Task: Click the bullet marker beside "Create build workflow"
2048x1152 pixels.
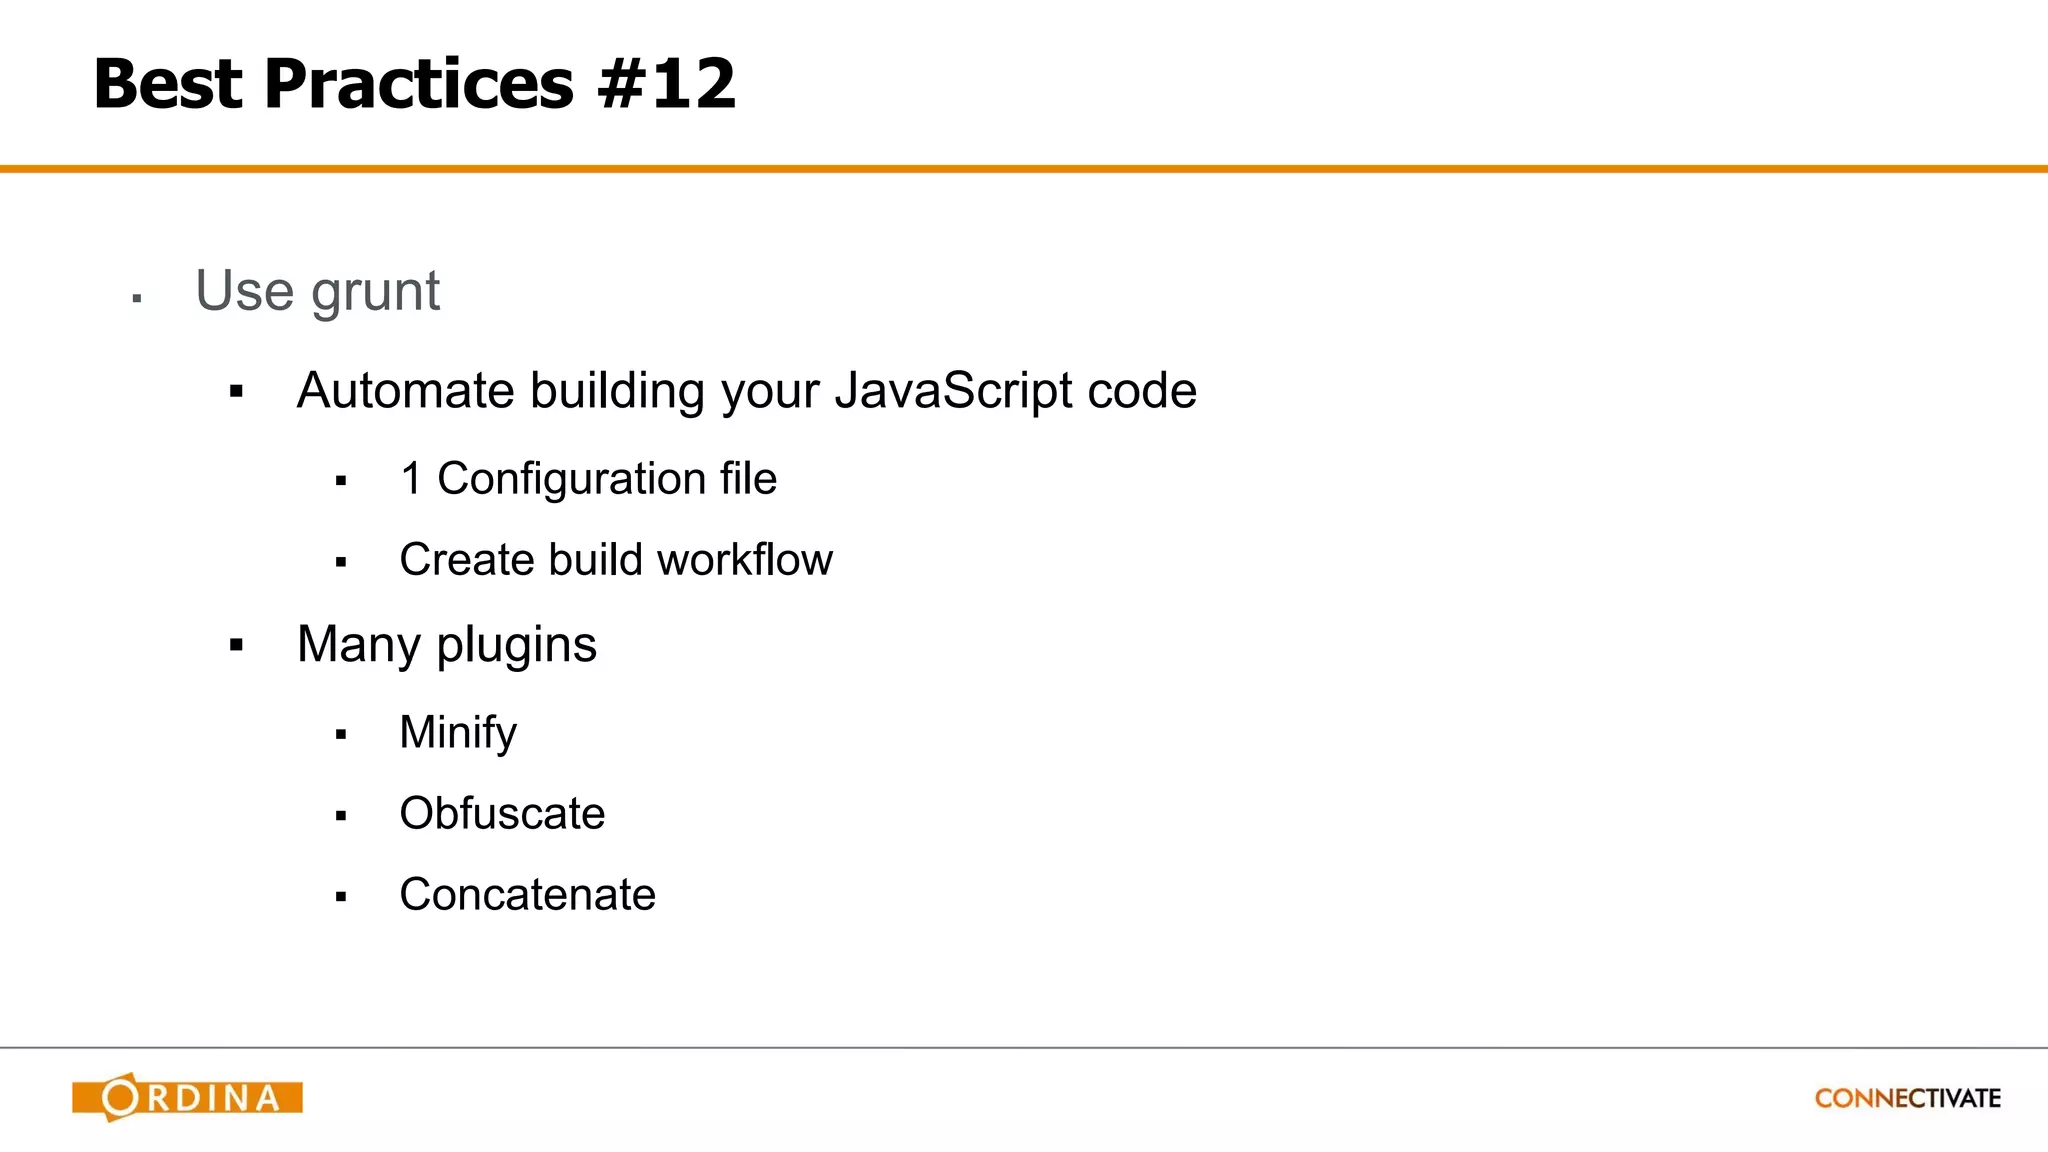Action: (341, 562)
